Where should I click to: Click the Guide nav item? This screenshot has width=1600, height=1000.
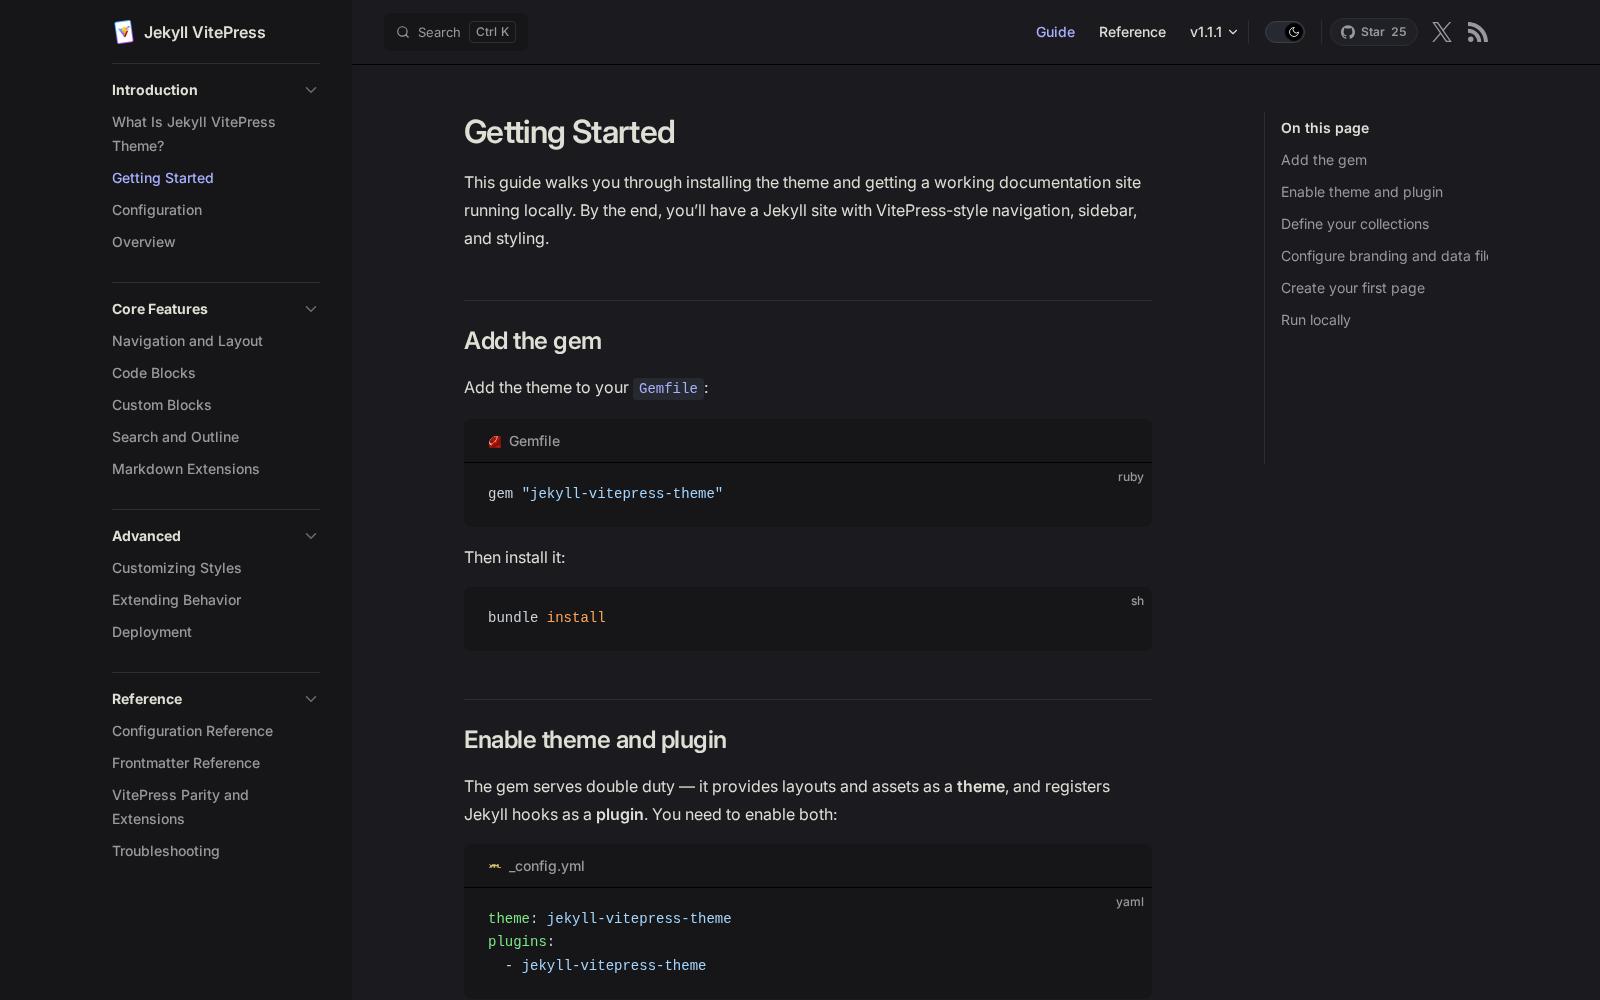1055,32
